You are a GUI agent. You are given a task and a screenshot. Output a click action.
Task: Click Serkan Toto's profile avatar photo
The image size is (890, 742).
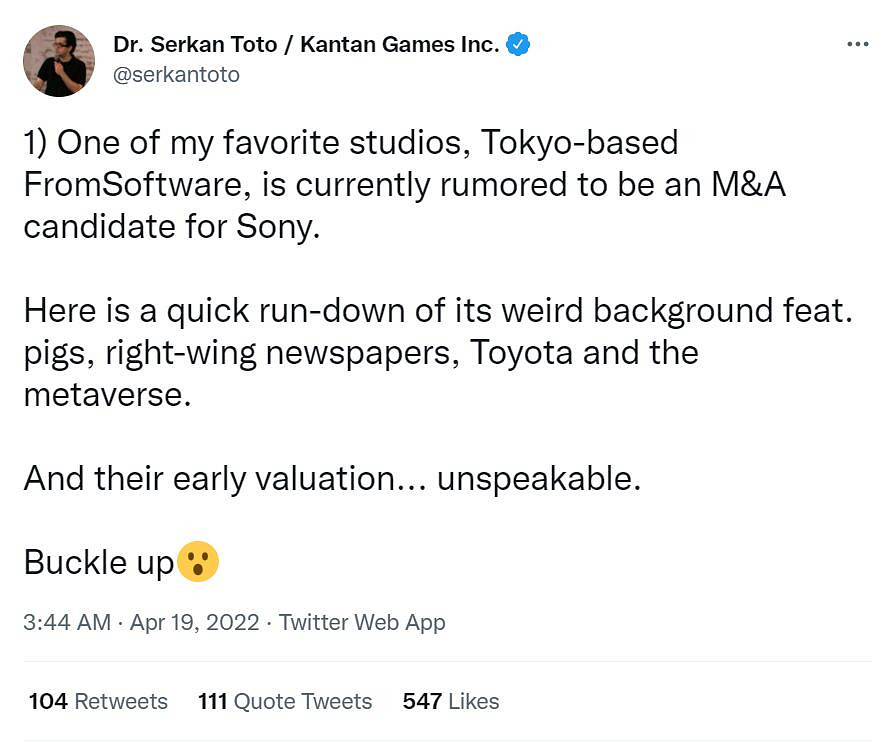click(x=61, y=60)
